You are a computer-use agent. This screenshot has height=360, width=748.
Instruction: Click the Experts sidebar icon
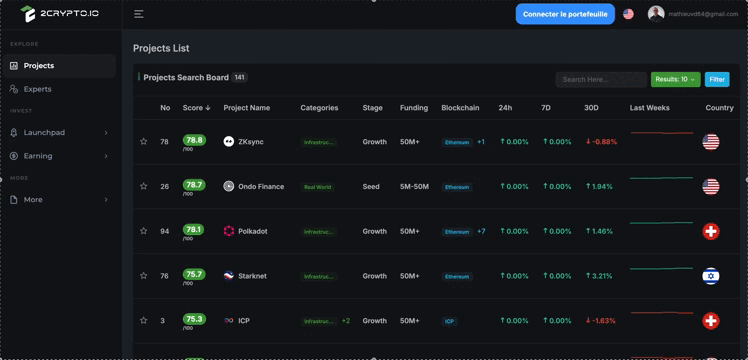(14, 89)
